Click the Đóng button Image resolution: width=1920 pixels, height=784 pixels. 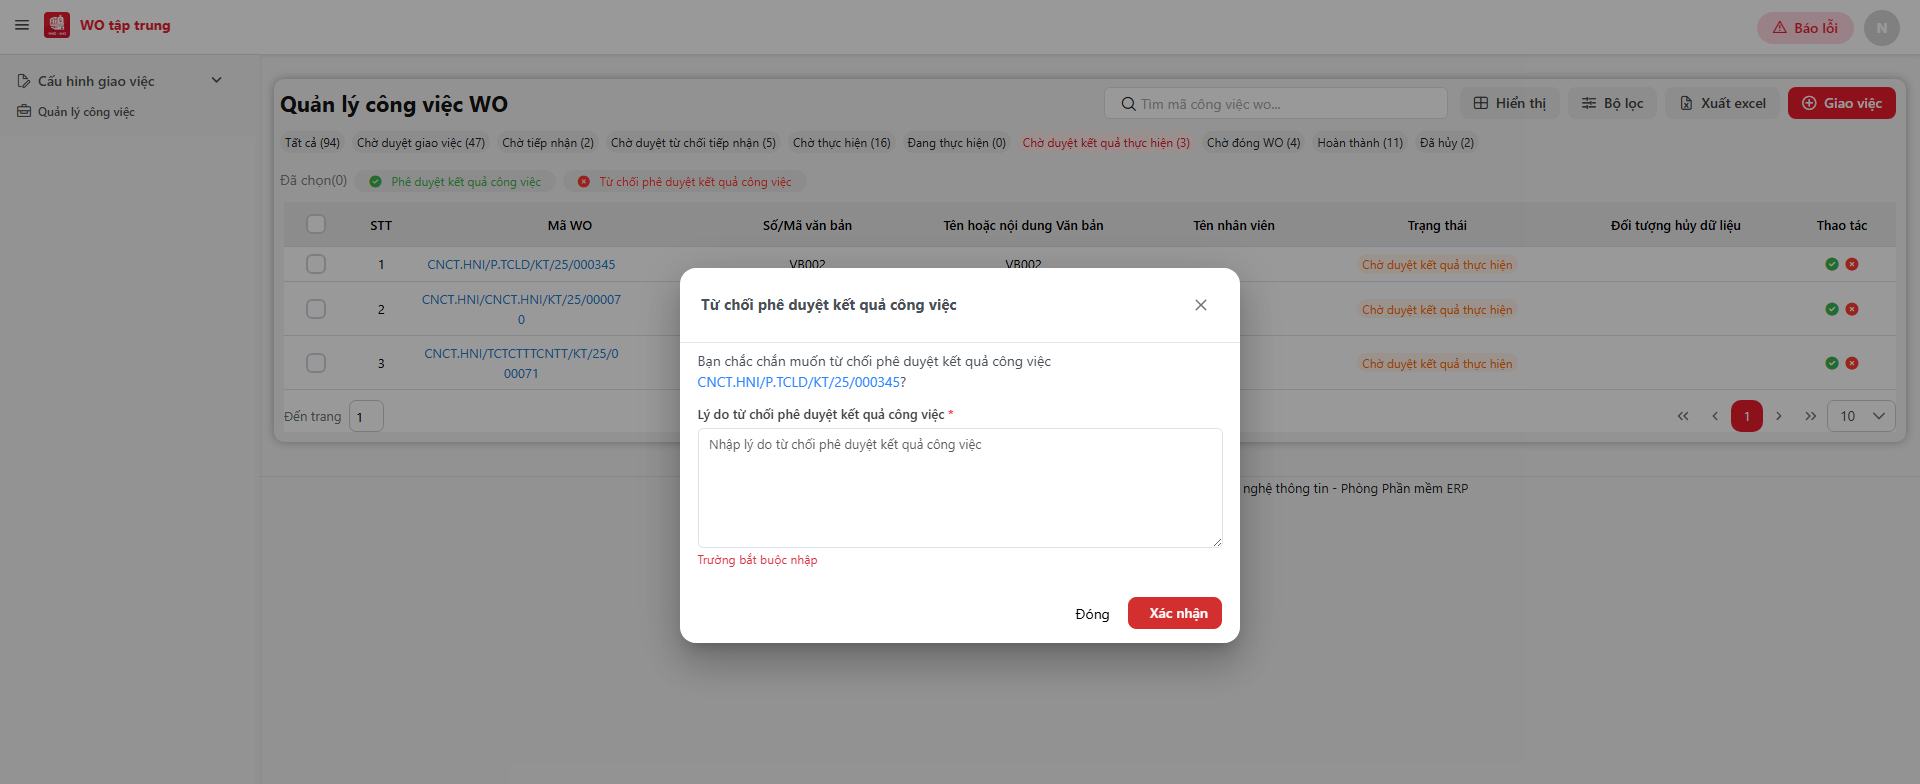coord(1092,614)
